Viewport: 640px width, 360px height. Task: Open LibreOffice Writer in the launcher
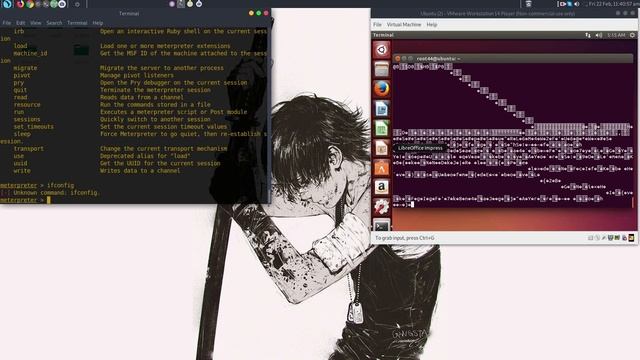pyautogui.click(x=381, y=109)
